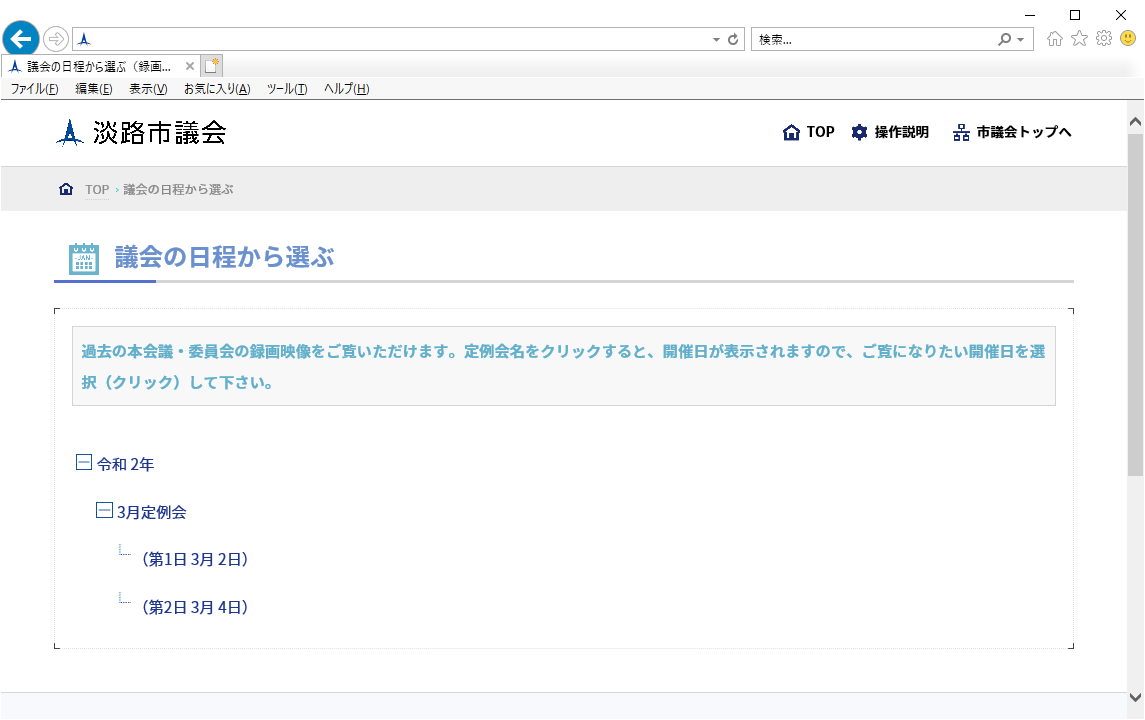Open browser tools gear icon
The height and width of the screenshot is (720, 1145).
click(1104, 39)
